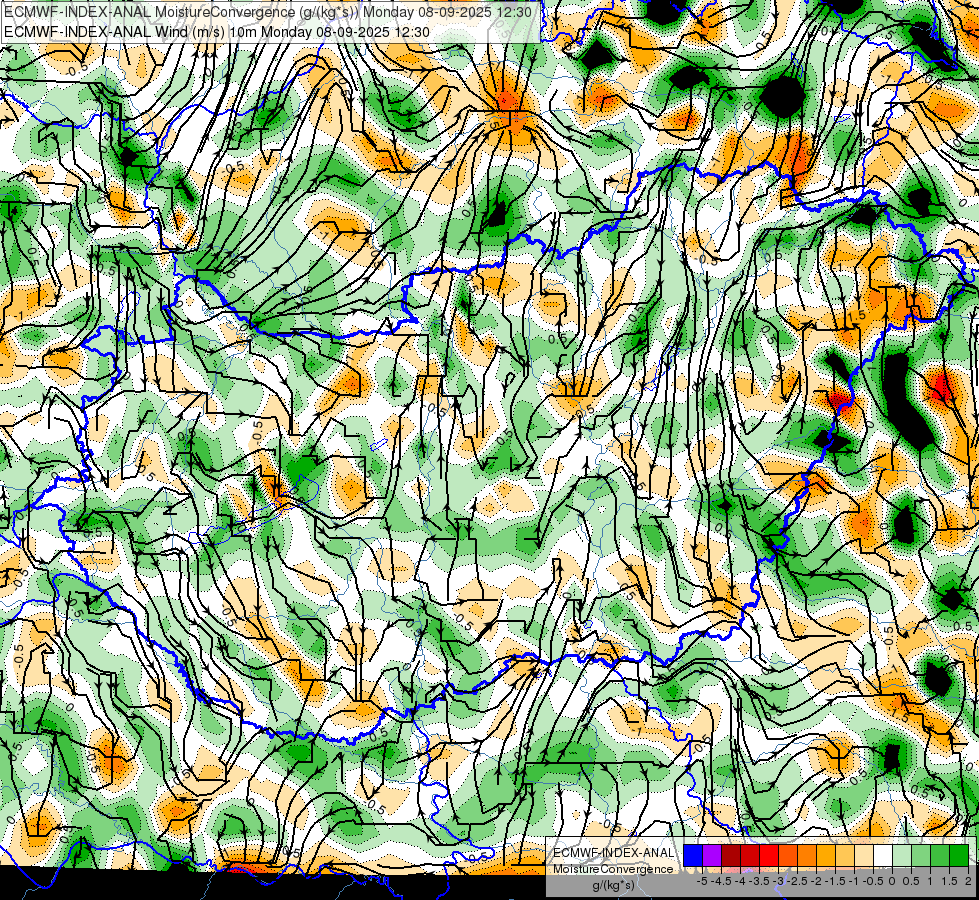979x900 pixels.
Task: Click the ECMWF-INDEX-ANAL label in the legend
Action: click(614, 853)
